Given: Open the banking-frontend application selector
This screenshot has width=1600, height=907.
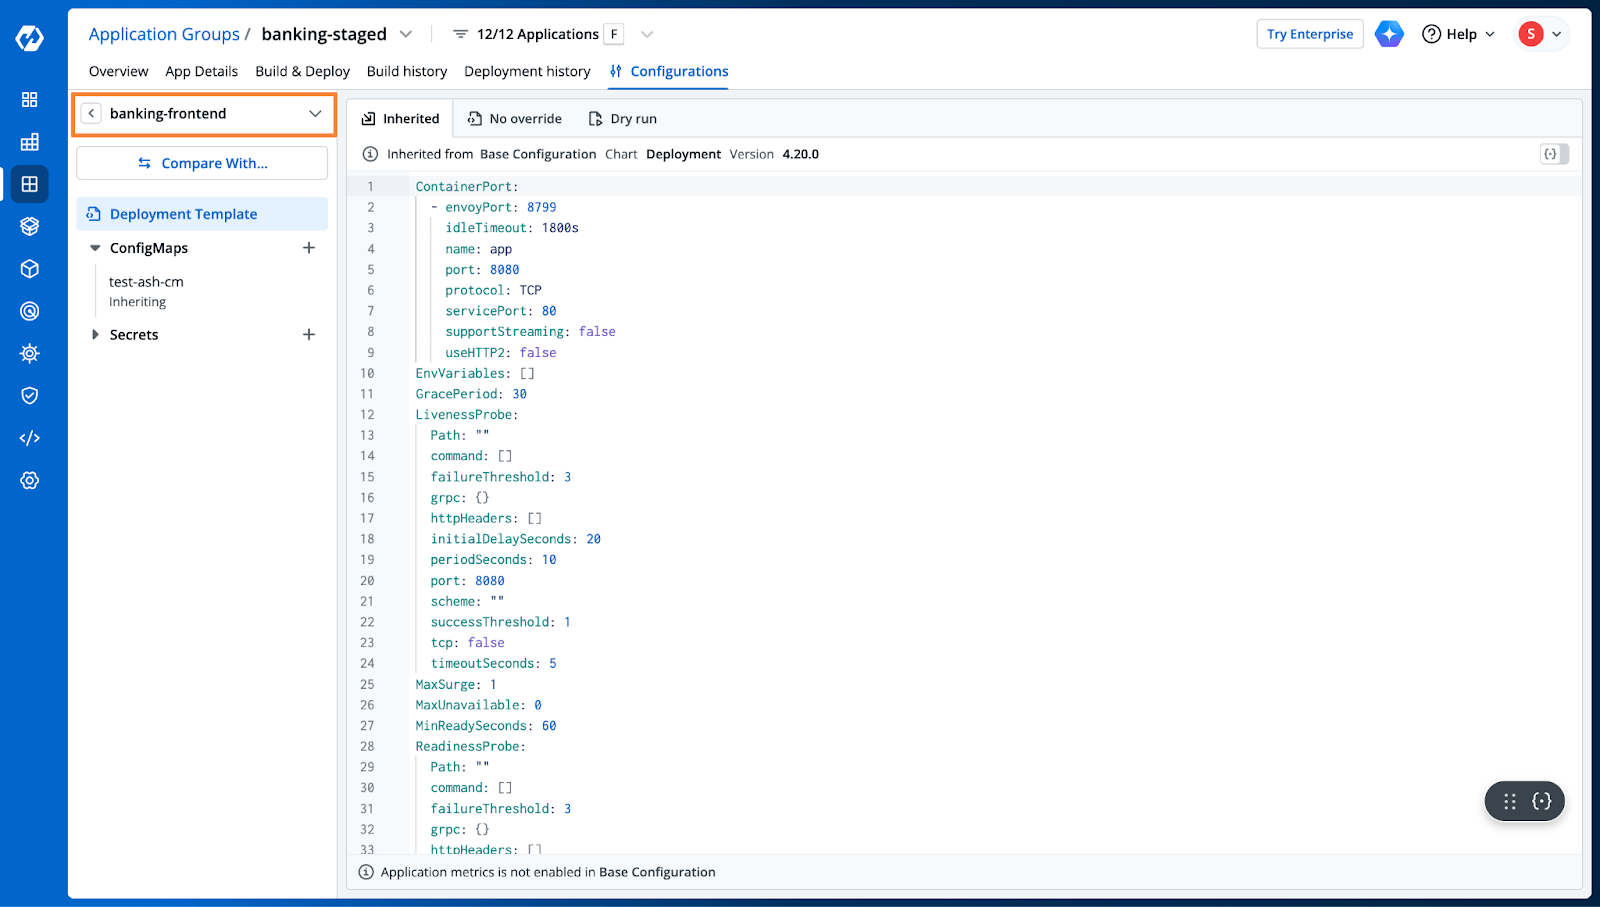Looking at the screenshot, I should click(x=204, y=114).
